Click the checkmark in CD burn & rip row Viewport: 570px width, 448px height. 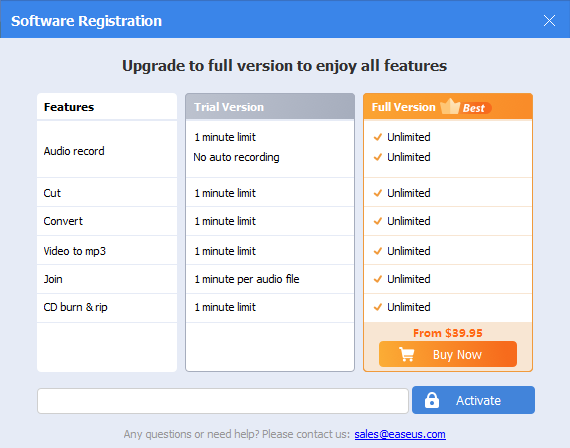click(378, 307)
